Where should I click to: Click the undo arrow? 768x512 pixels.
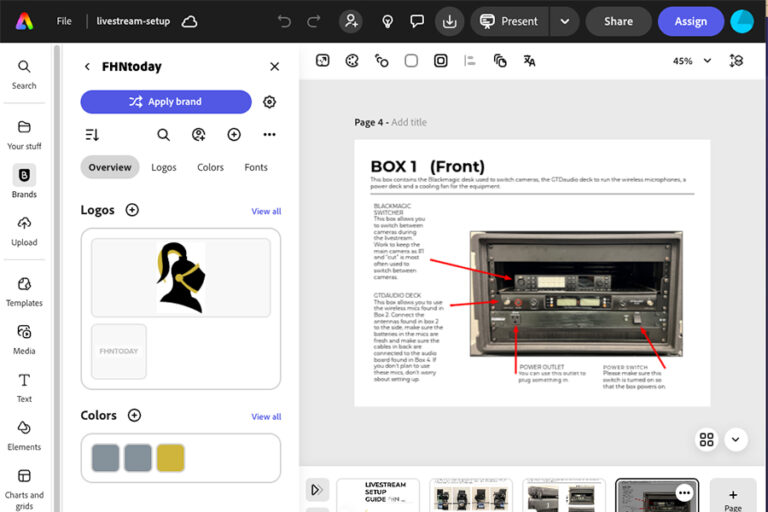pos(285,21)
